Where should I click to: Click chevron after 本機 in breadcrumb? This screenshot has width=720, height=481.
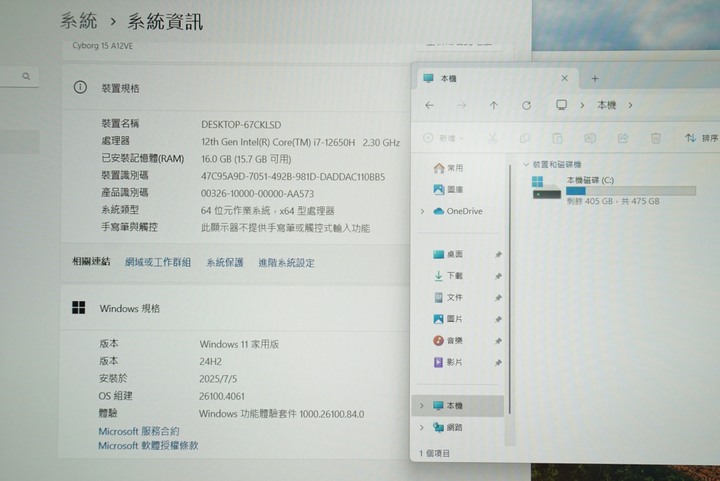click(x=630, y=105)
